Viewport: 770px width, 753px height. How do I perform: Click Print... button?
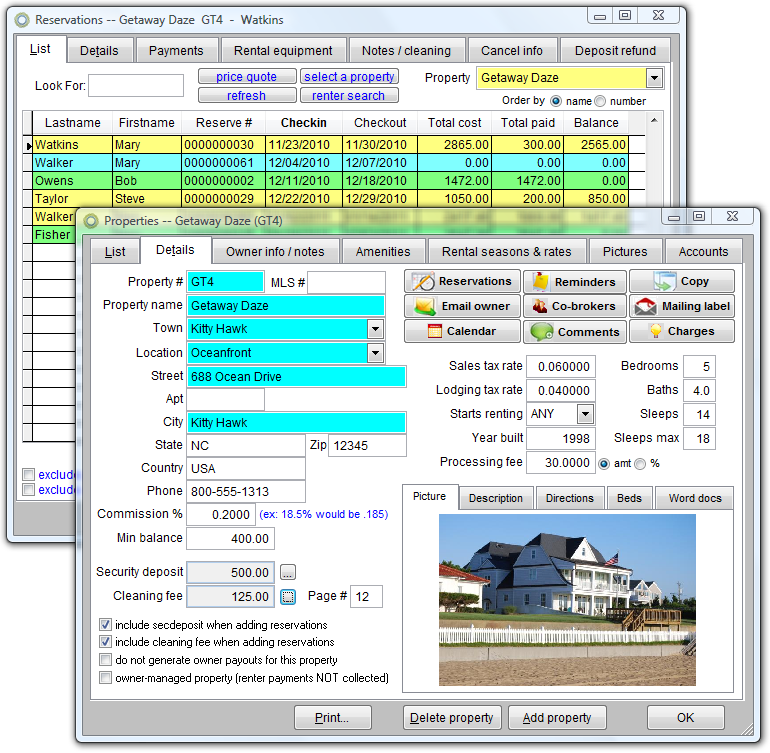click(332, 718)
